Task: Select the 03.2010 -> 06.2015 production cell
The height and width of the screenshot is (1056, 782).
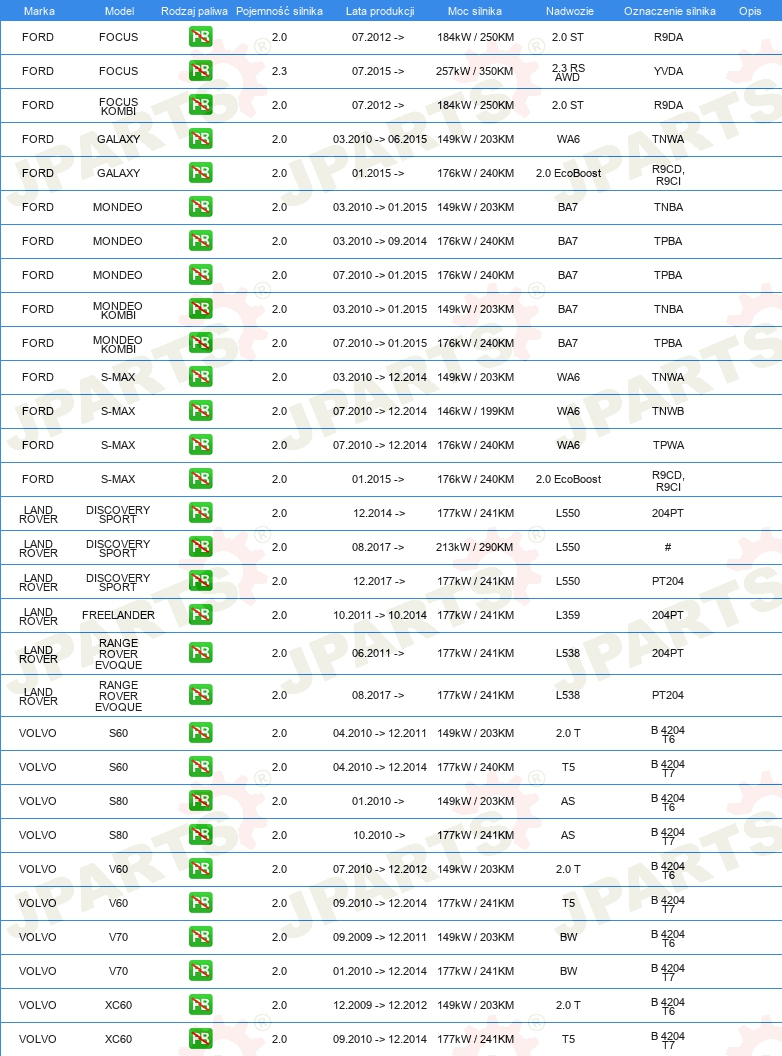Action: [380, 139]
